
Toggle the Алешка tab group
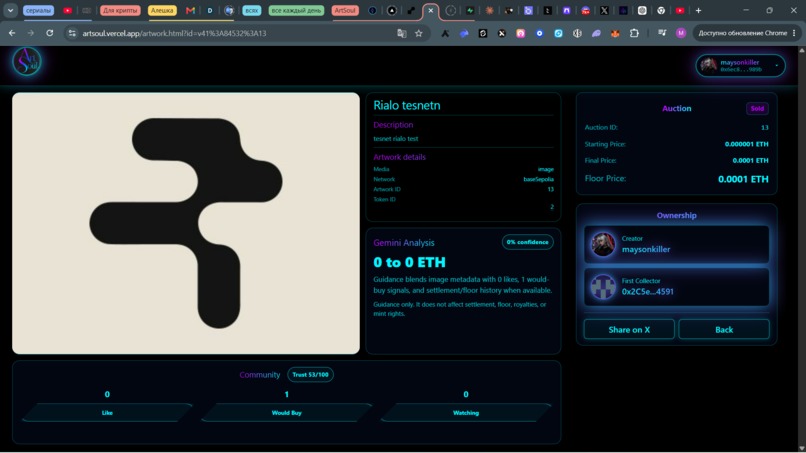click(162, 10)
